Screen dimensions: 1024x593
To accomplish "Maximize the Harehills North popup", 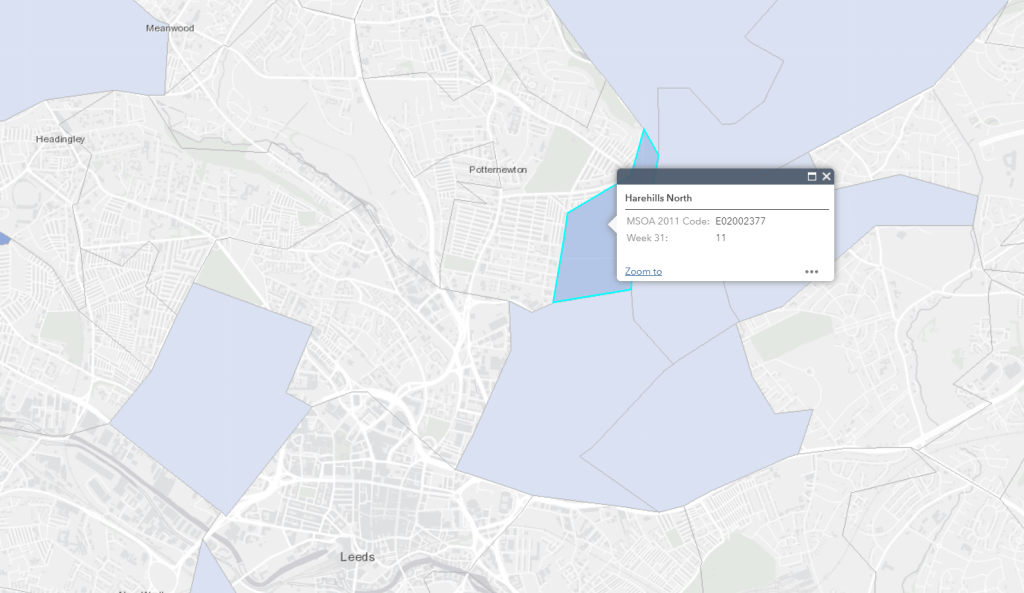I will pyautogui.click(x=812, y=177).
